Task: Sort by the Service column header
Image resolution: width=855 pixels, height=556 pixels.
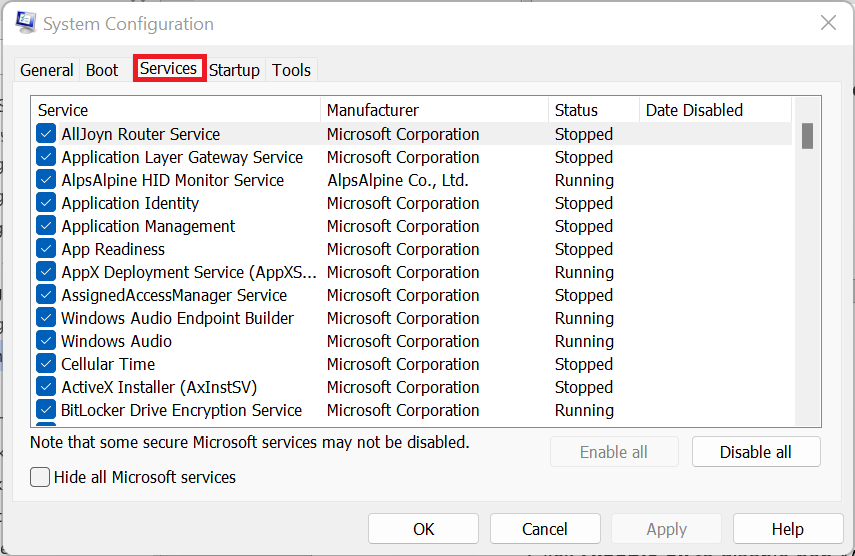Action: [176, 110]
